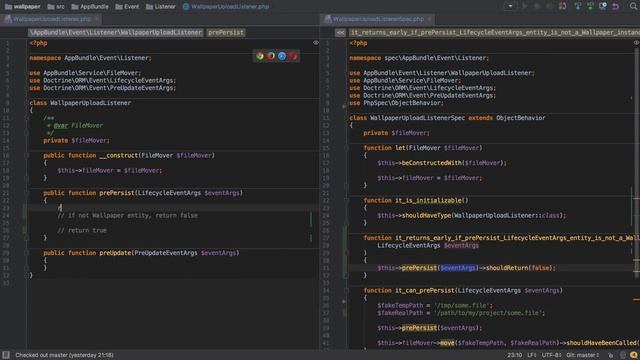
Task: Click gutter arrow near it_can_prePersist body
Action: pos(344,302)
